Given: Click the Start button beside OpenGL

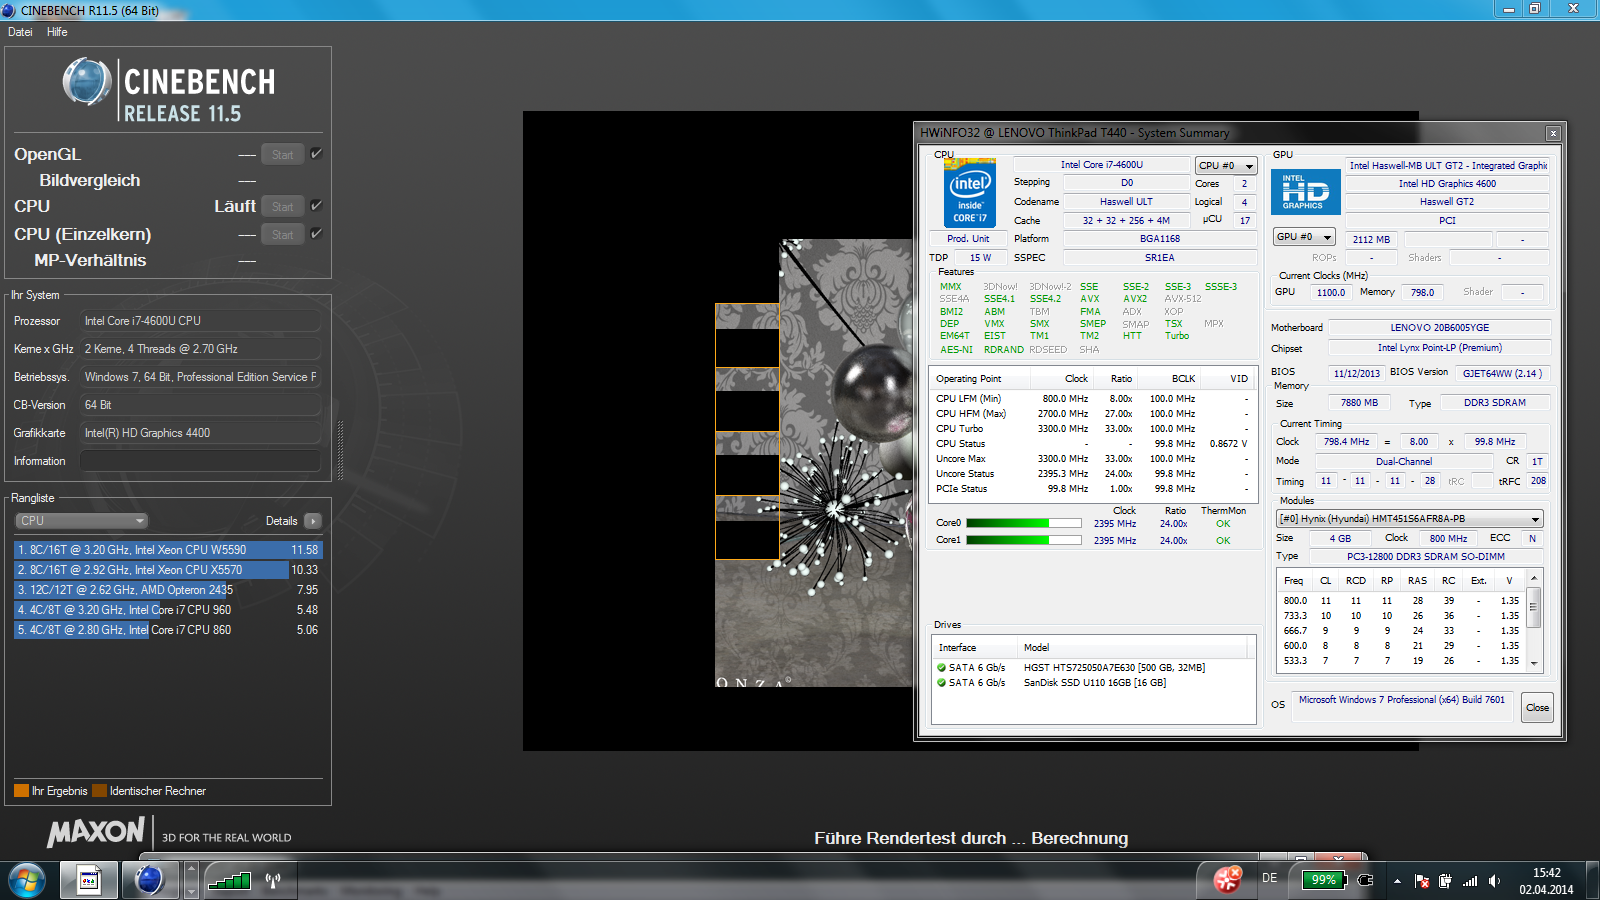Looking at the screenshot, I should coord(282,154).
